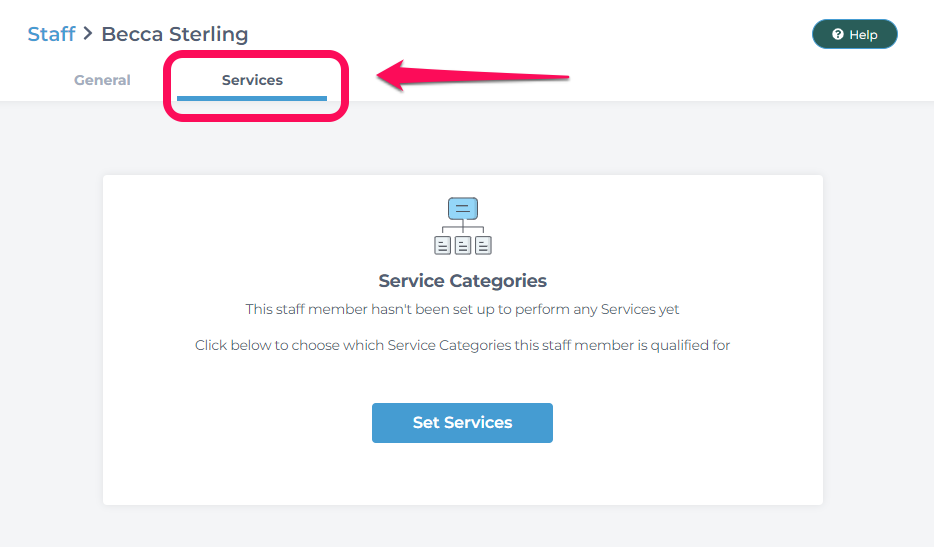Click the question mark icon in Help
This screenshot has height=547, width=934.
[x=838, y=34]
